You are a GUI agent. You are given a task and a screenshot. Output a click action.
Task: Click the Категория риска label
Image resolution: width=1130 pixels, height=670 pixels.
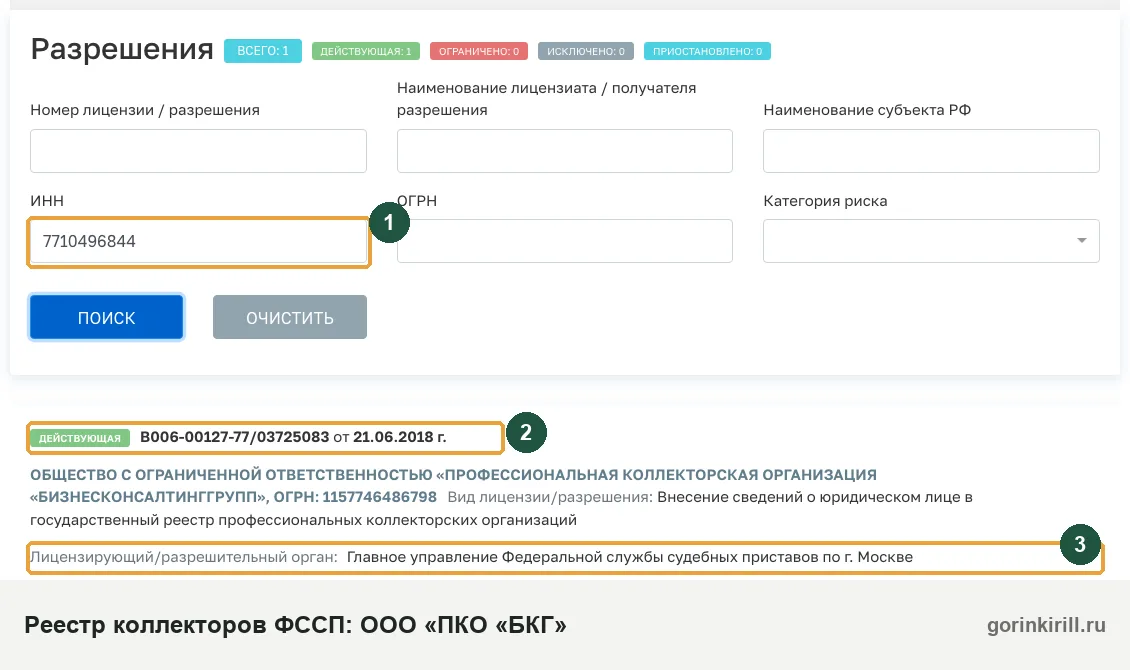click(825, 201)
